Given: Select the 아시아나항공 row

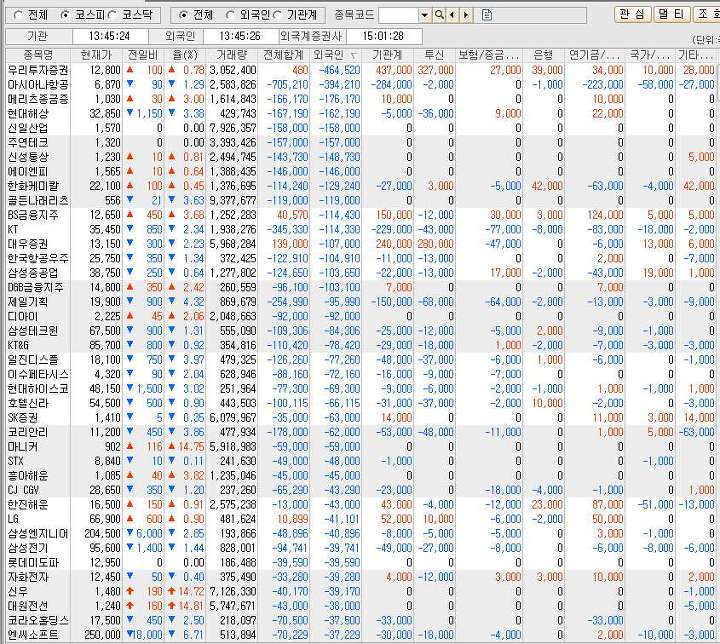Looking at the screenshot, I should [x=363, y=85].
